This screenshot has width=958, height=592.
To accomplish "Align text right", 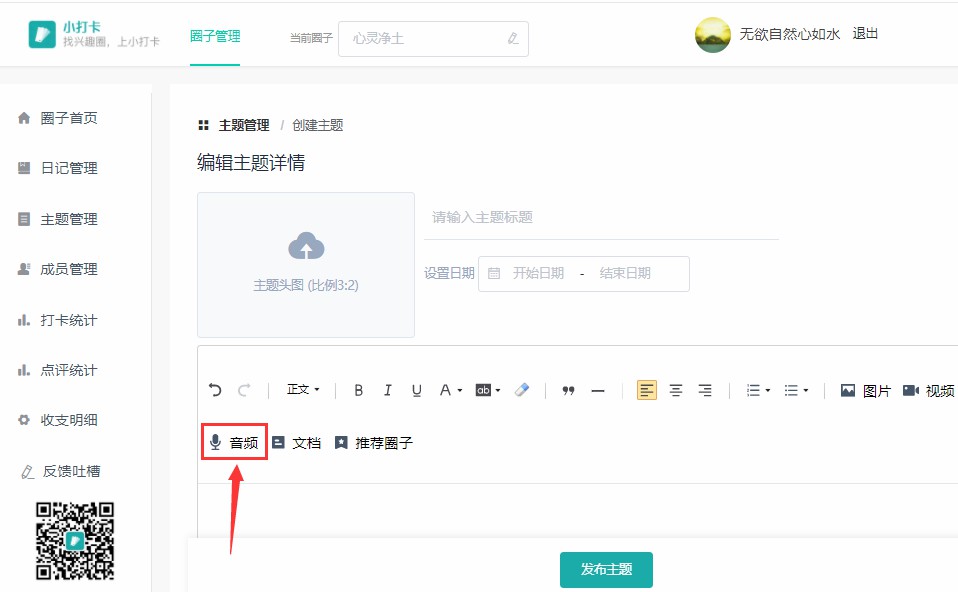I will [705, 390].
